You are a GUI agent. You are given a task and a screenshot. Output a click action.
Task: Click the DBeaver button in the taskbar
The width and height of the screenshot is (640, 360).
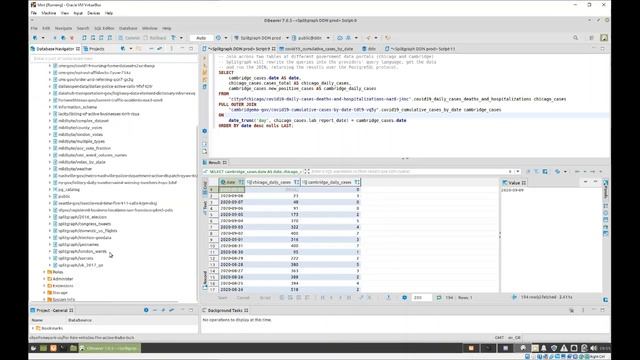[x=109, y=348]
